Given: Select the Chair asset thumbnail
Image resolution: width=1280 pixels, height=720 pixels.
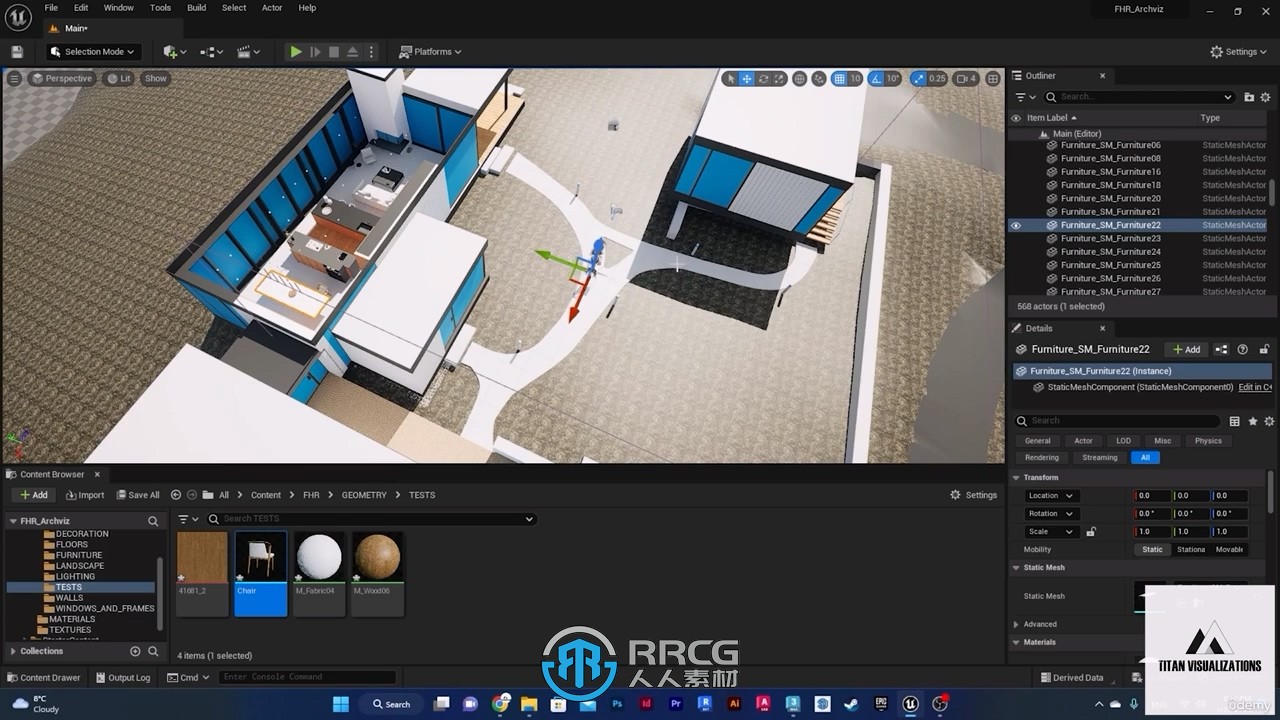Looking at the screenshot, I should coord(261,573).
